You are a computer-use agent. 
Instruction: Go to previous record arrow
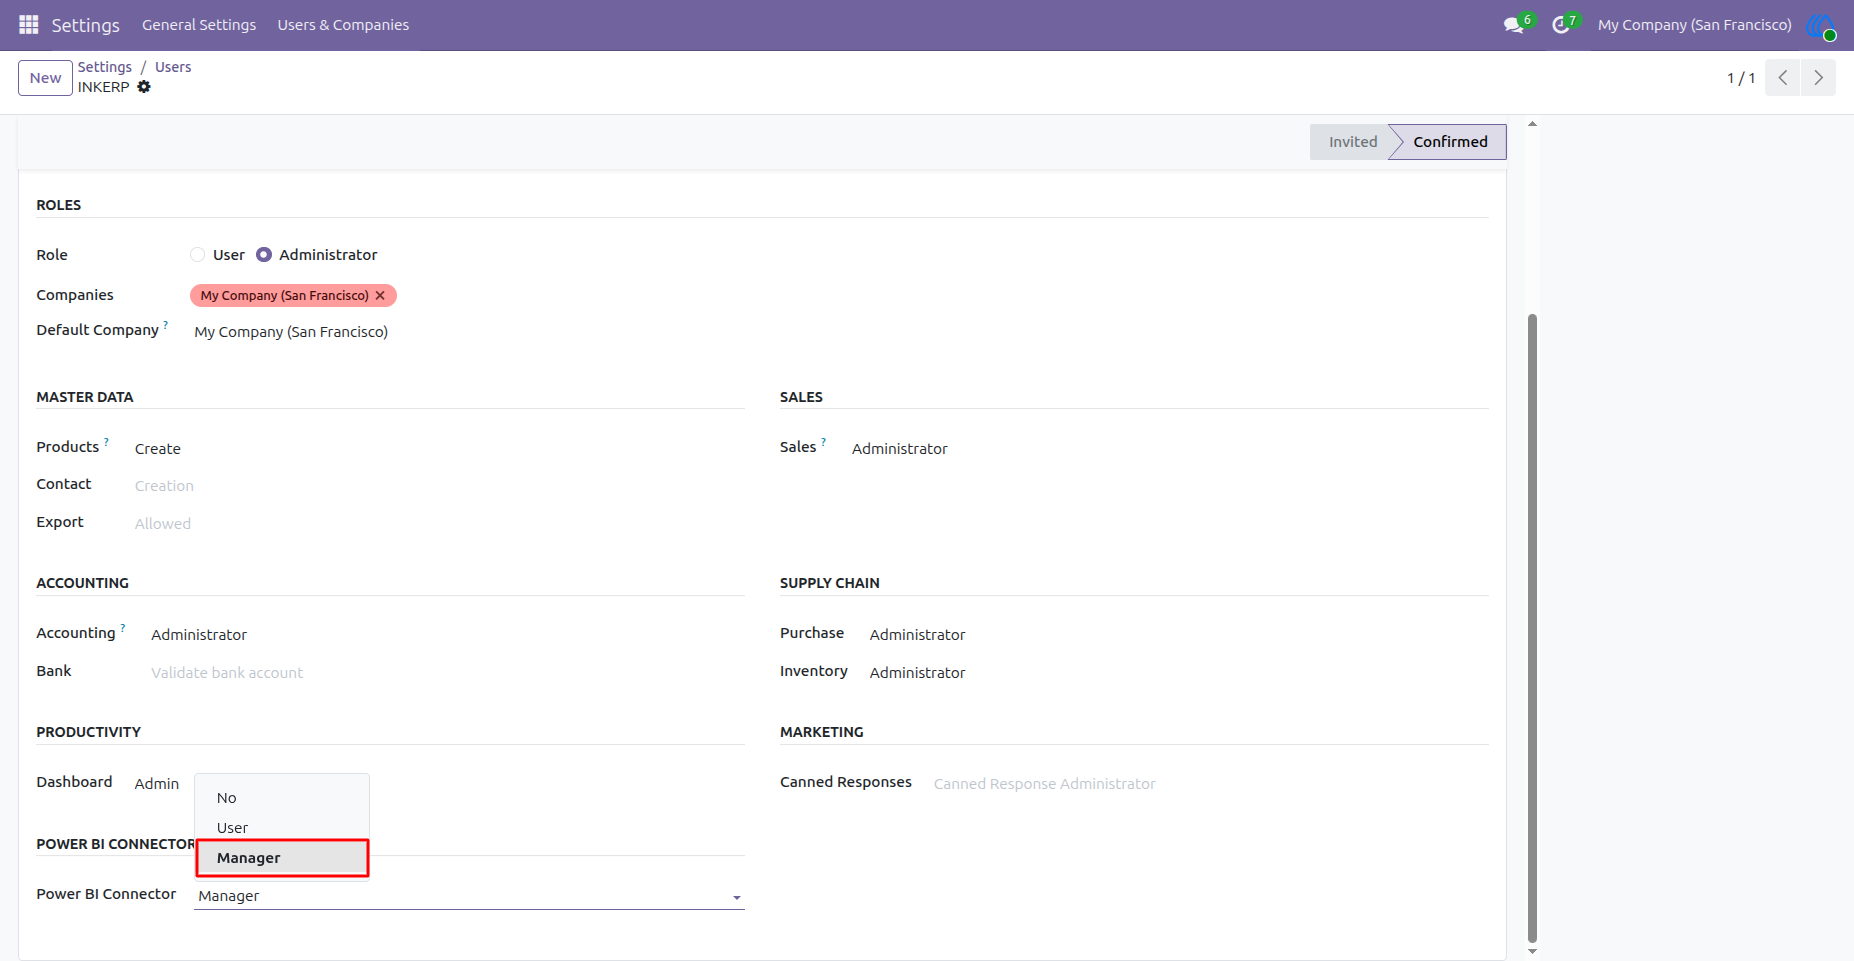tap(1783, 78)
